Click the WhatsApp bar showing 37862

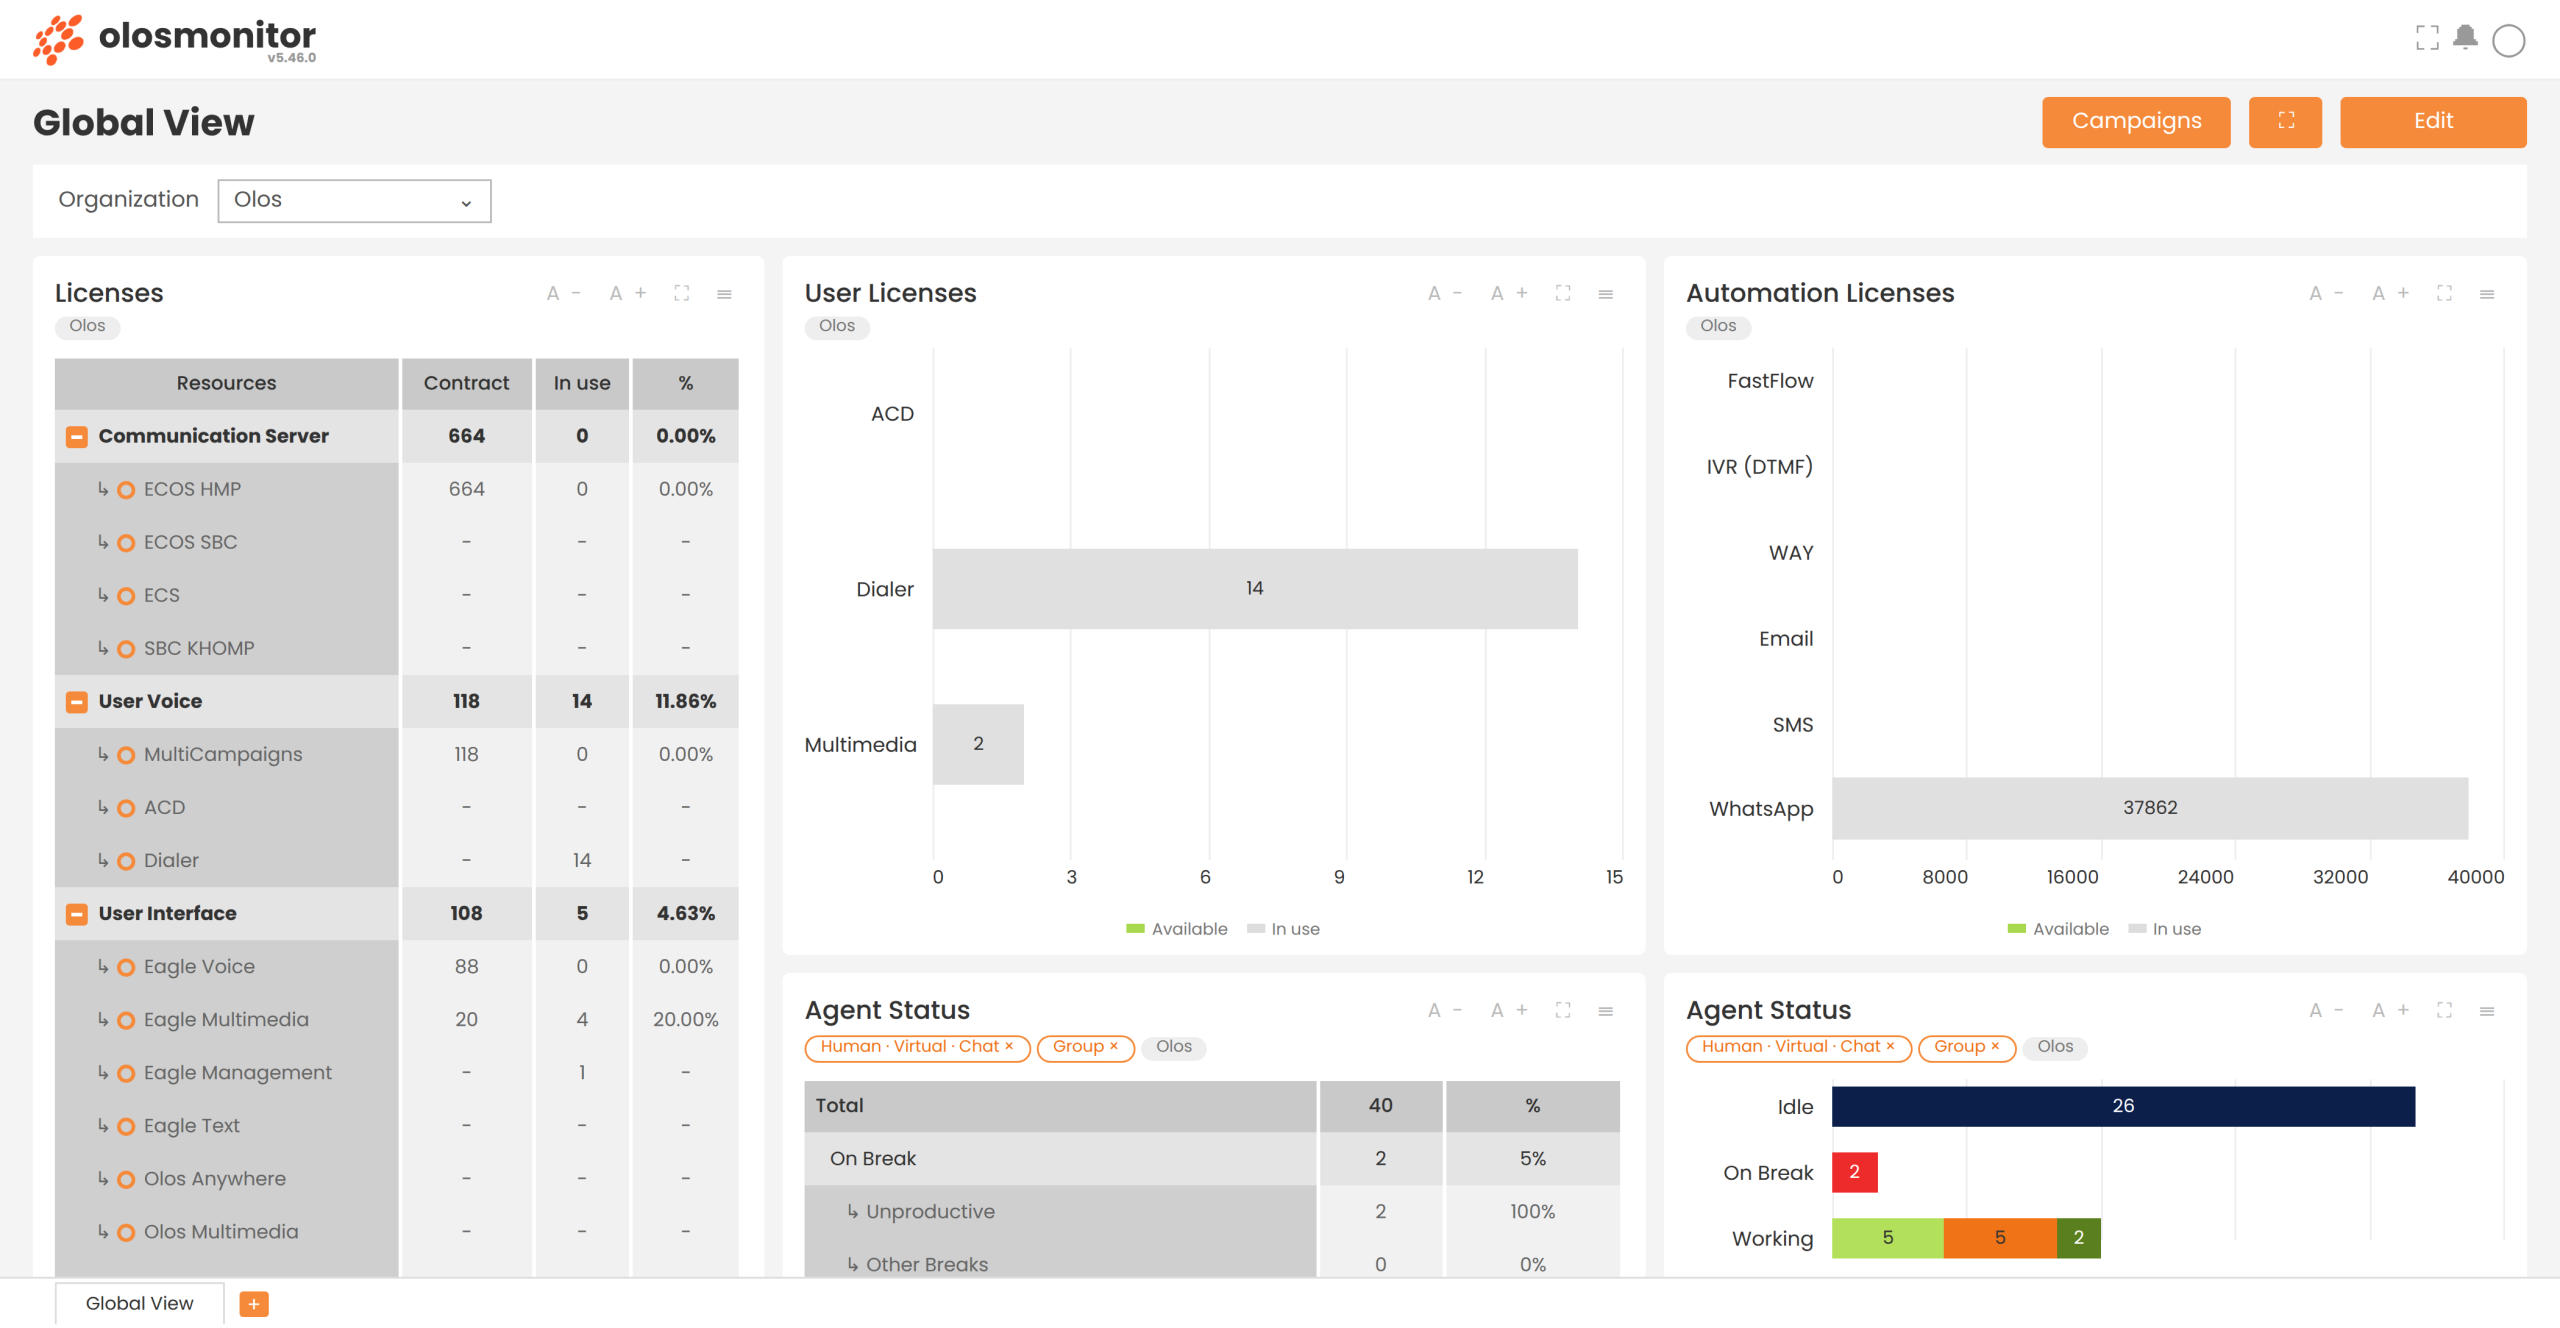click(2150, 808)
